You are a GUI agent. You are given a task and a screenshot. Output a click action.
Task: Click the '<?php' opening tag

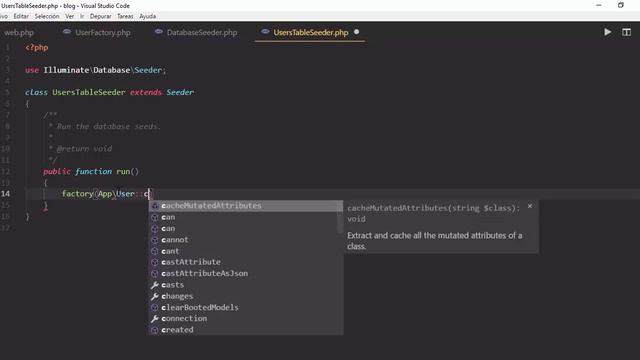coord(37,47)
